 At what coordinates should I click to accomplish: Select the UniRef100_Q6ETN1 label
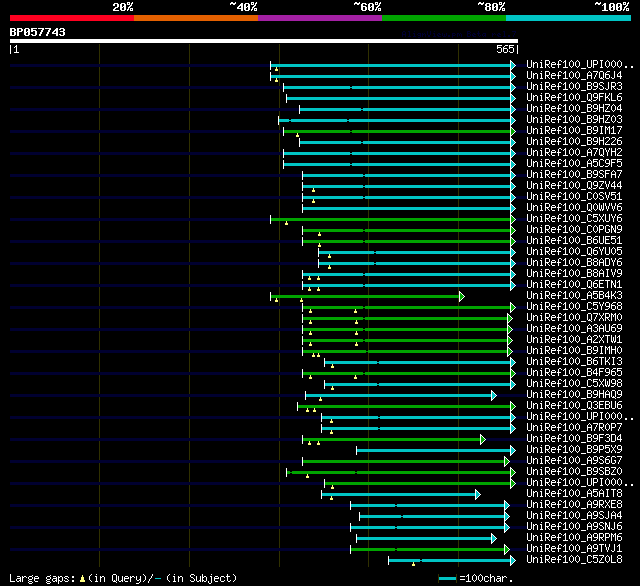pos(574,285)
